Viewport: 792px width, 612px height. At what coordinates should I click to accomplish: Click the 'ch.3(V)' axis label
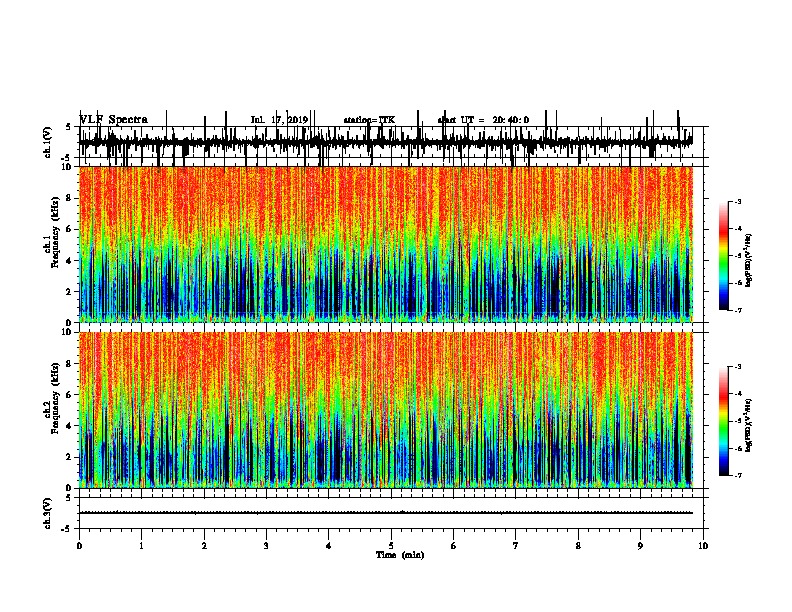[x=47, y=513]
